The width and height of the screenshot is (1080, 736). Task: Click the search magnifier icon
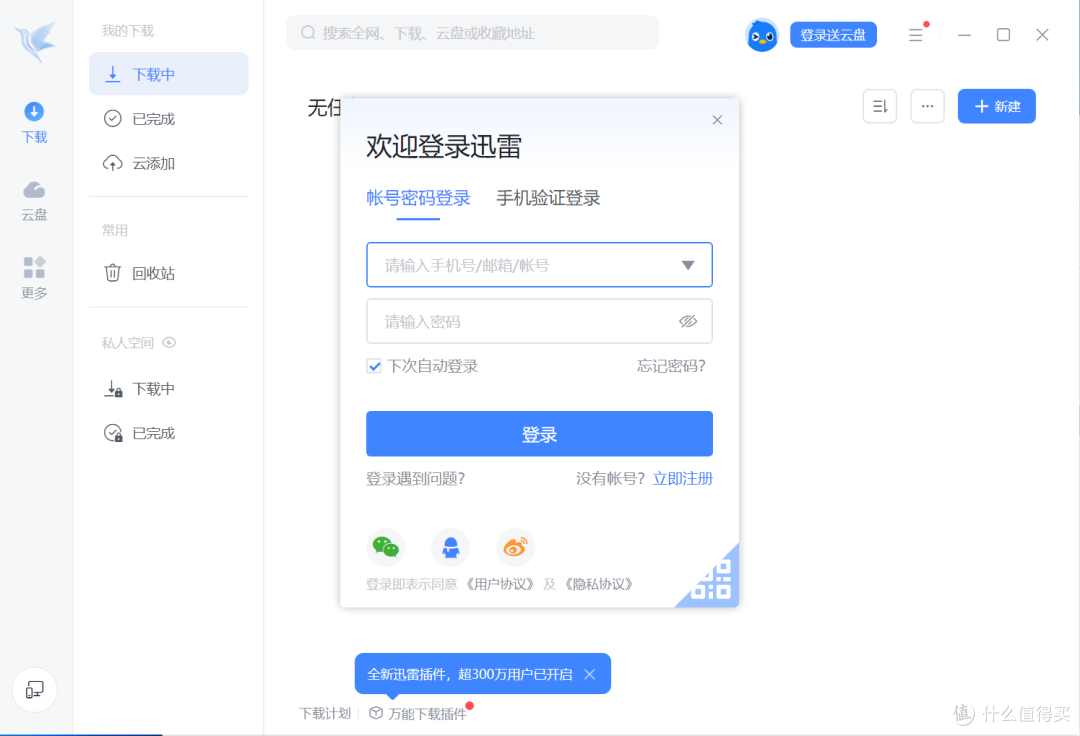click(x=308, y=33)
